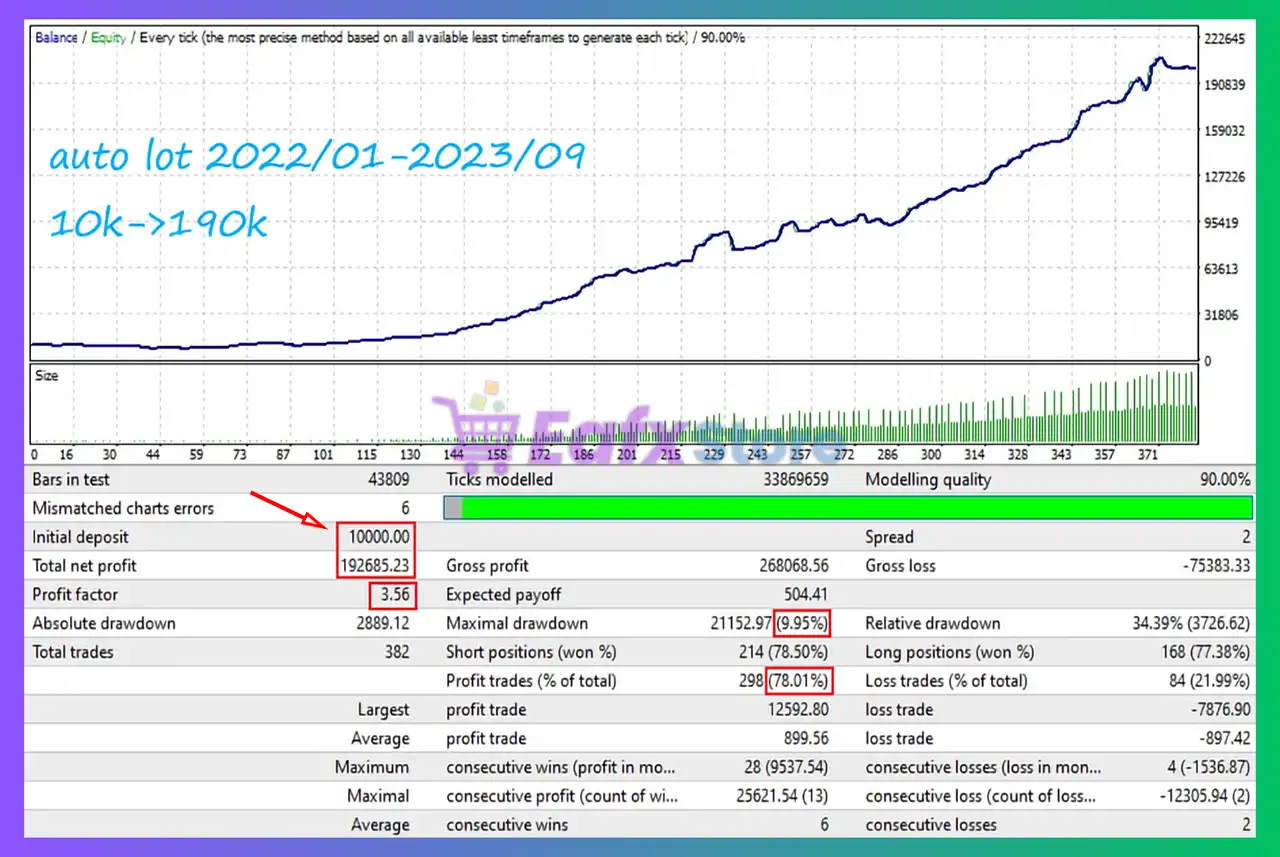Image resolution: width=1280 pixels, height=857 pixels.
Task: Click the red arrow pointing at Initial deposit
Action: (289, 507)
